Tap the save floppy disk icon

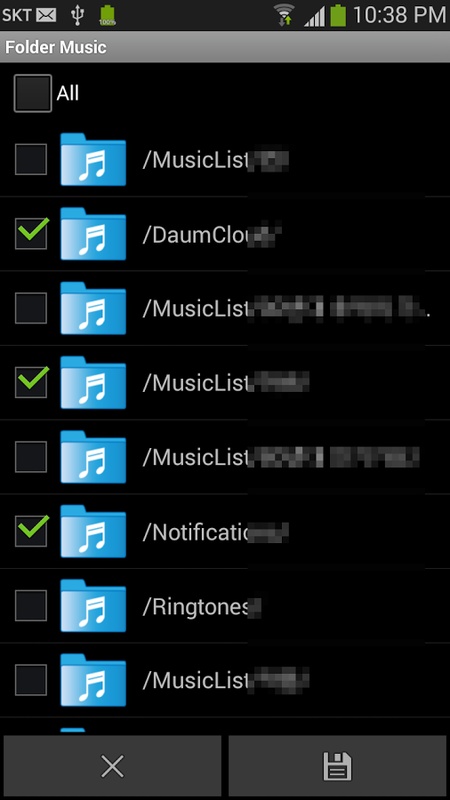click(338, 766)
